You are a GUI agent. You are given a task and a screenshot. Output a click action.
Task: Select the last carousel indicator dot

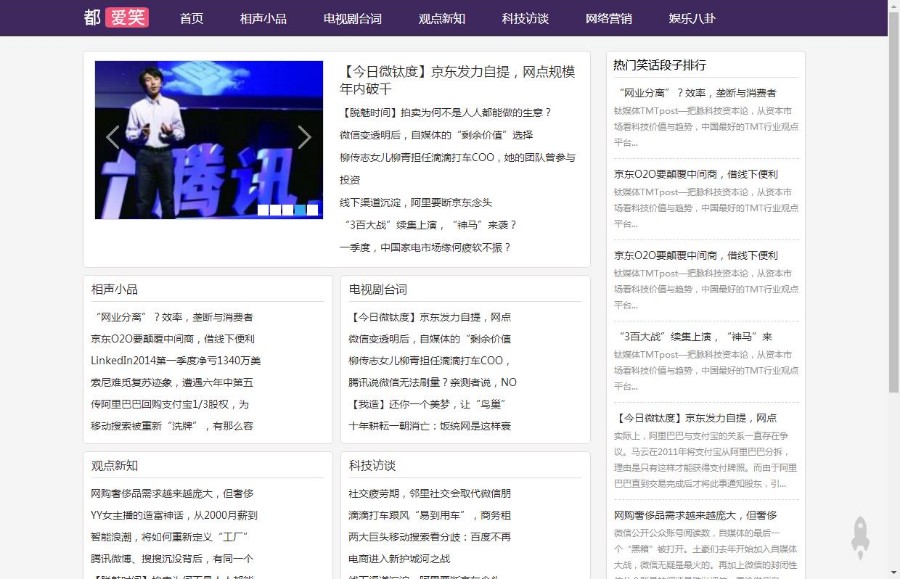(312, 210)
